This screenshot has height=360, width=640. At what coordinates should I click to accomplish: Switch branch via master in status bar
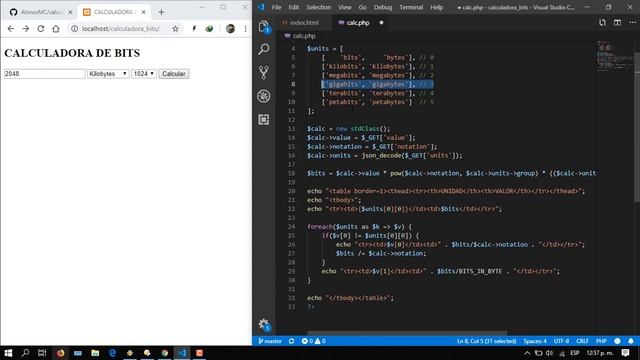point(270,341)
